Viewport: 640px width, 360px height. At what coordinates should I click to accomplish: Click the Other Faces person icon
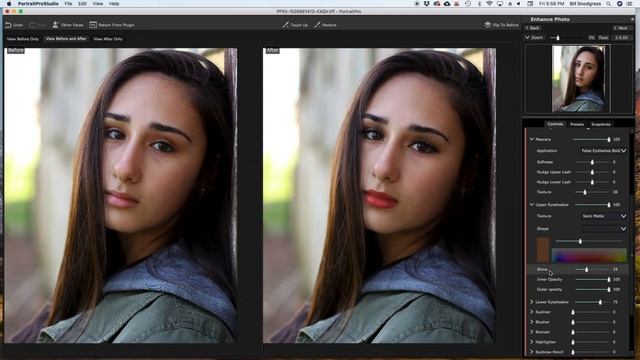56,25
